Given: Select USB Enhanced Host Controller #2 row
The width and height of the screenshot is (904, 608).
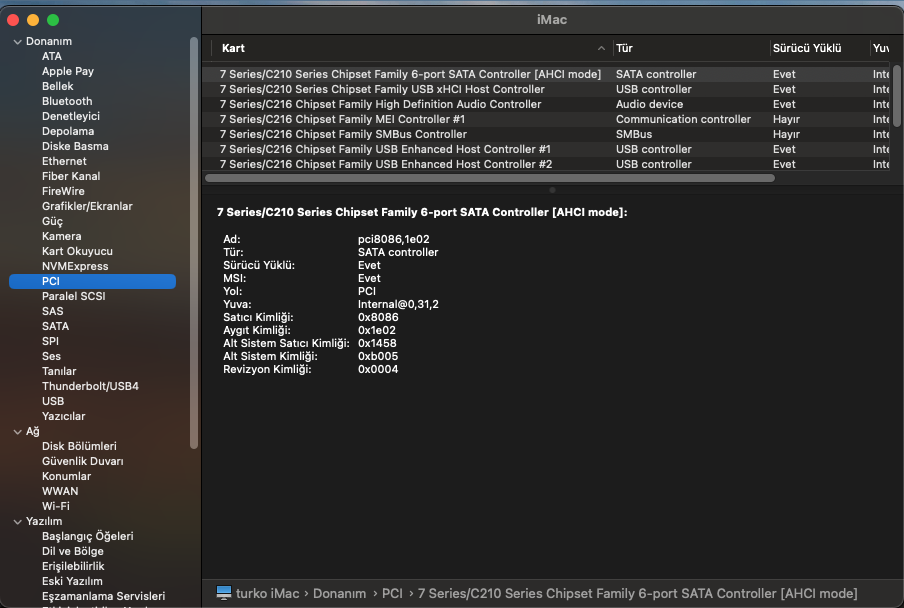Looking at the screenshot, I should [x=385, y=164].
